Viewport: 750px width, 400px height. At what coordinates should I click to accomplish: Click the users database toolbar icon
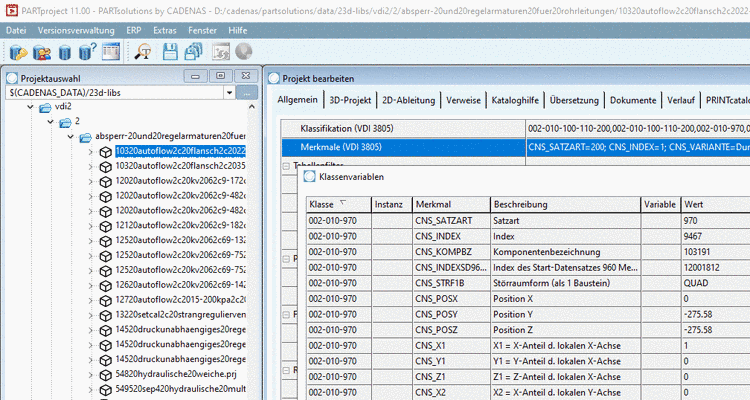click(42, 52)
